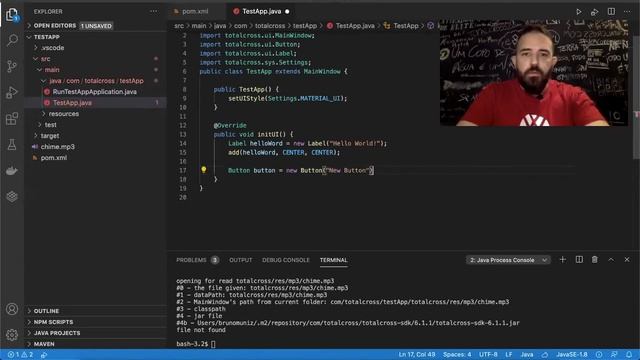Image resolution: width=640 pixels, height=360 pixels.
Task: Open the Source Control view
Action: (x=12, y=66)
